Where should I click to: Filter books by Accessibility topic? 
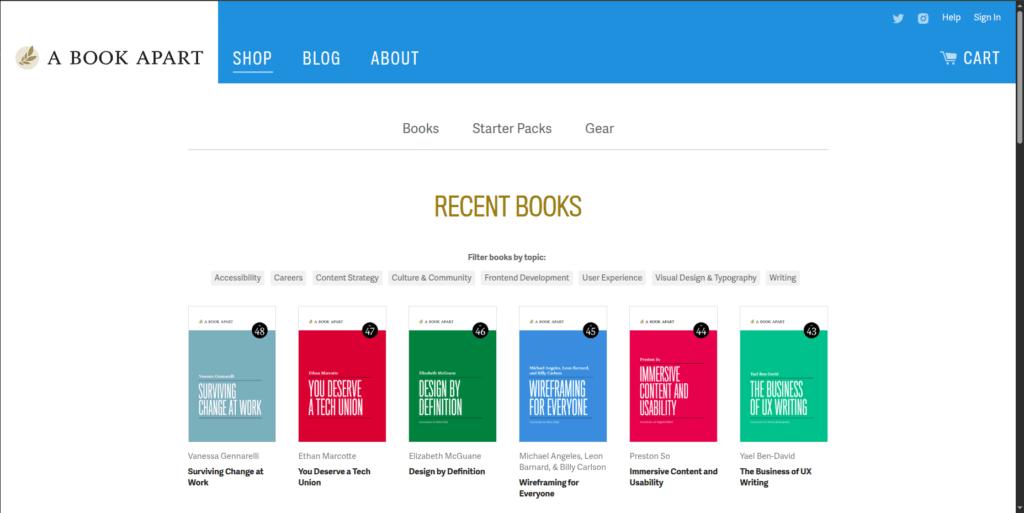click(x=237, y=278)
